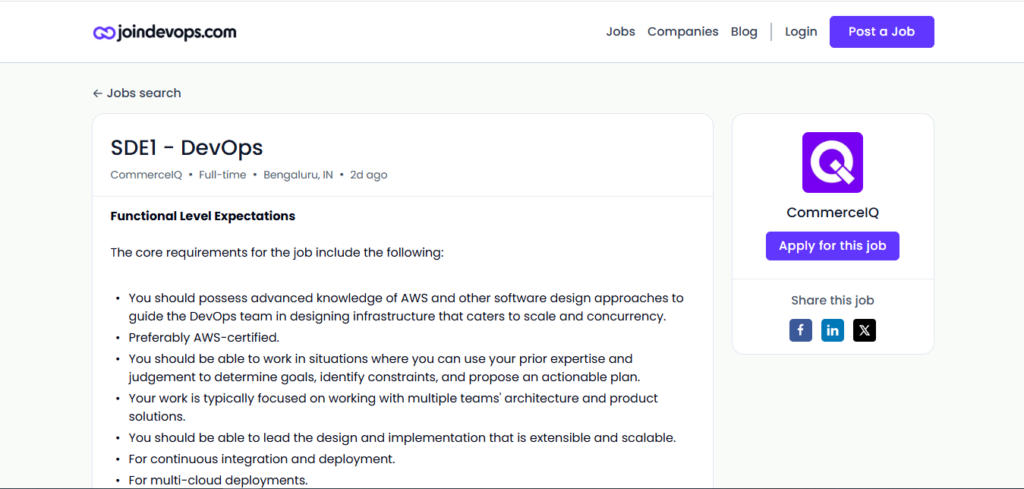Open the Blog nav link

pyautogui.click(x=744, y=31)
